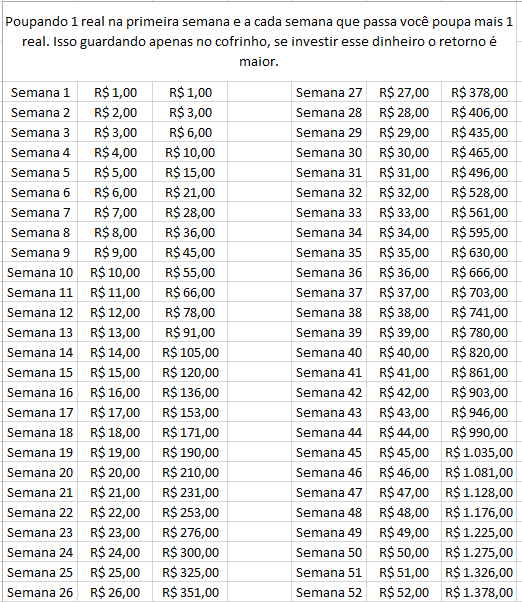Select the Semana 27 cell

(329, 92)
